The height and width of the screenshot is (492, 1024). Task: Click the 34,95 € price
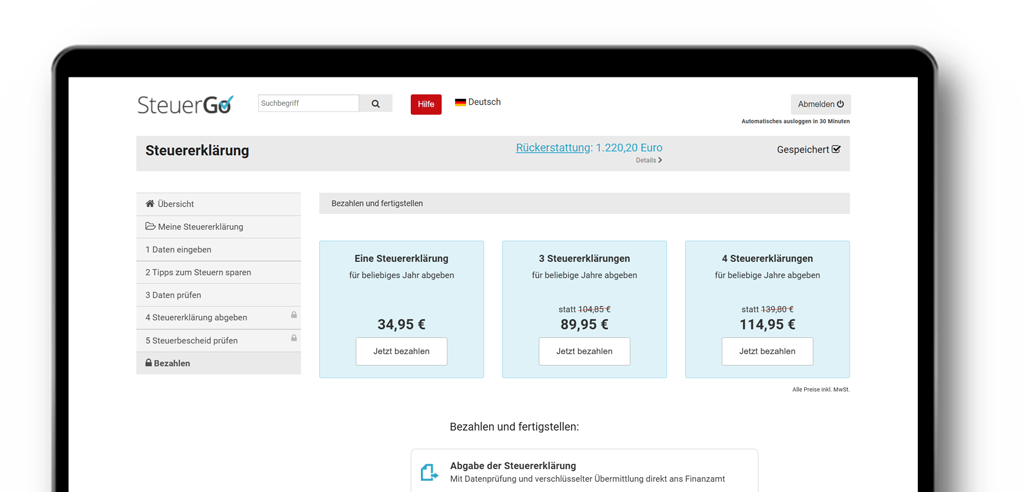[x=402, y=325]
